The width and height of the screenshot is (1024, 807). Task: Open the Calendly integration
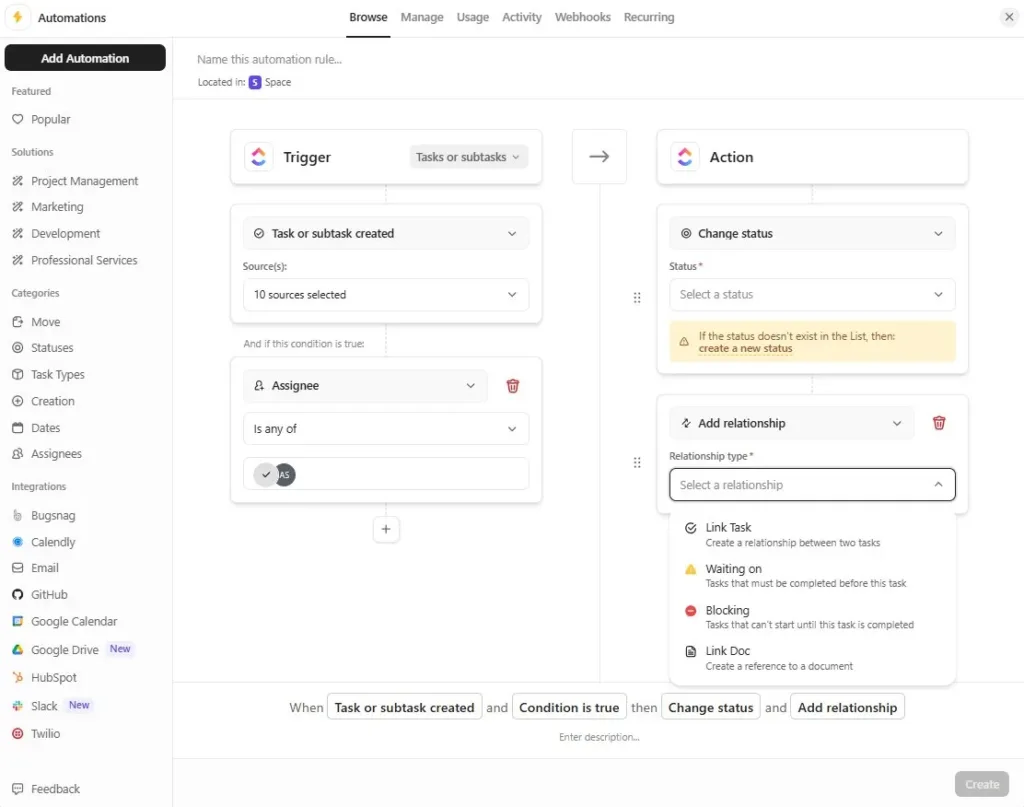tap(44, 543)
